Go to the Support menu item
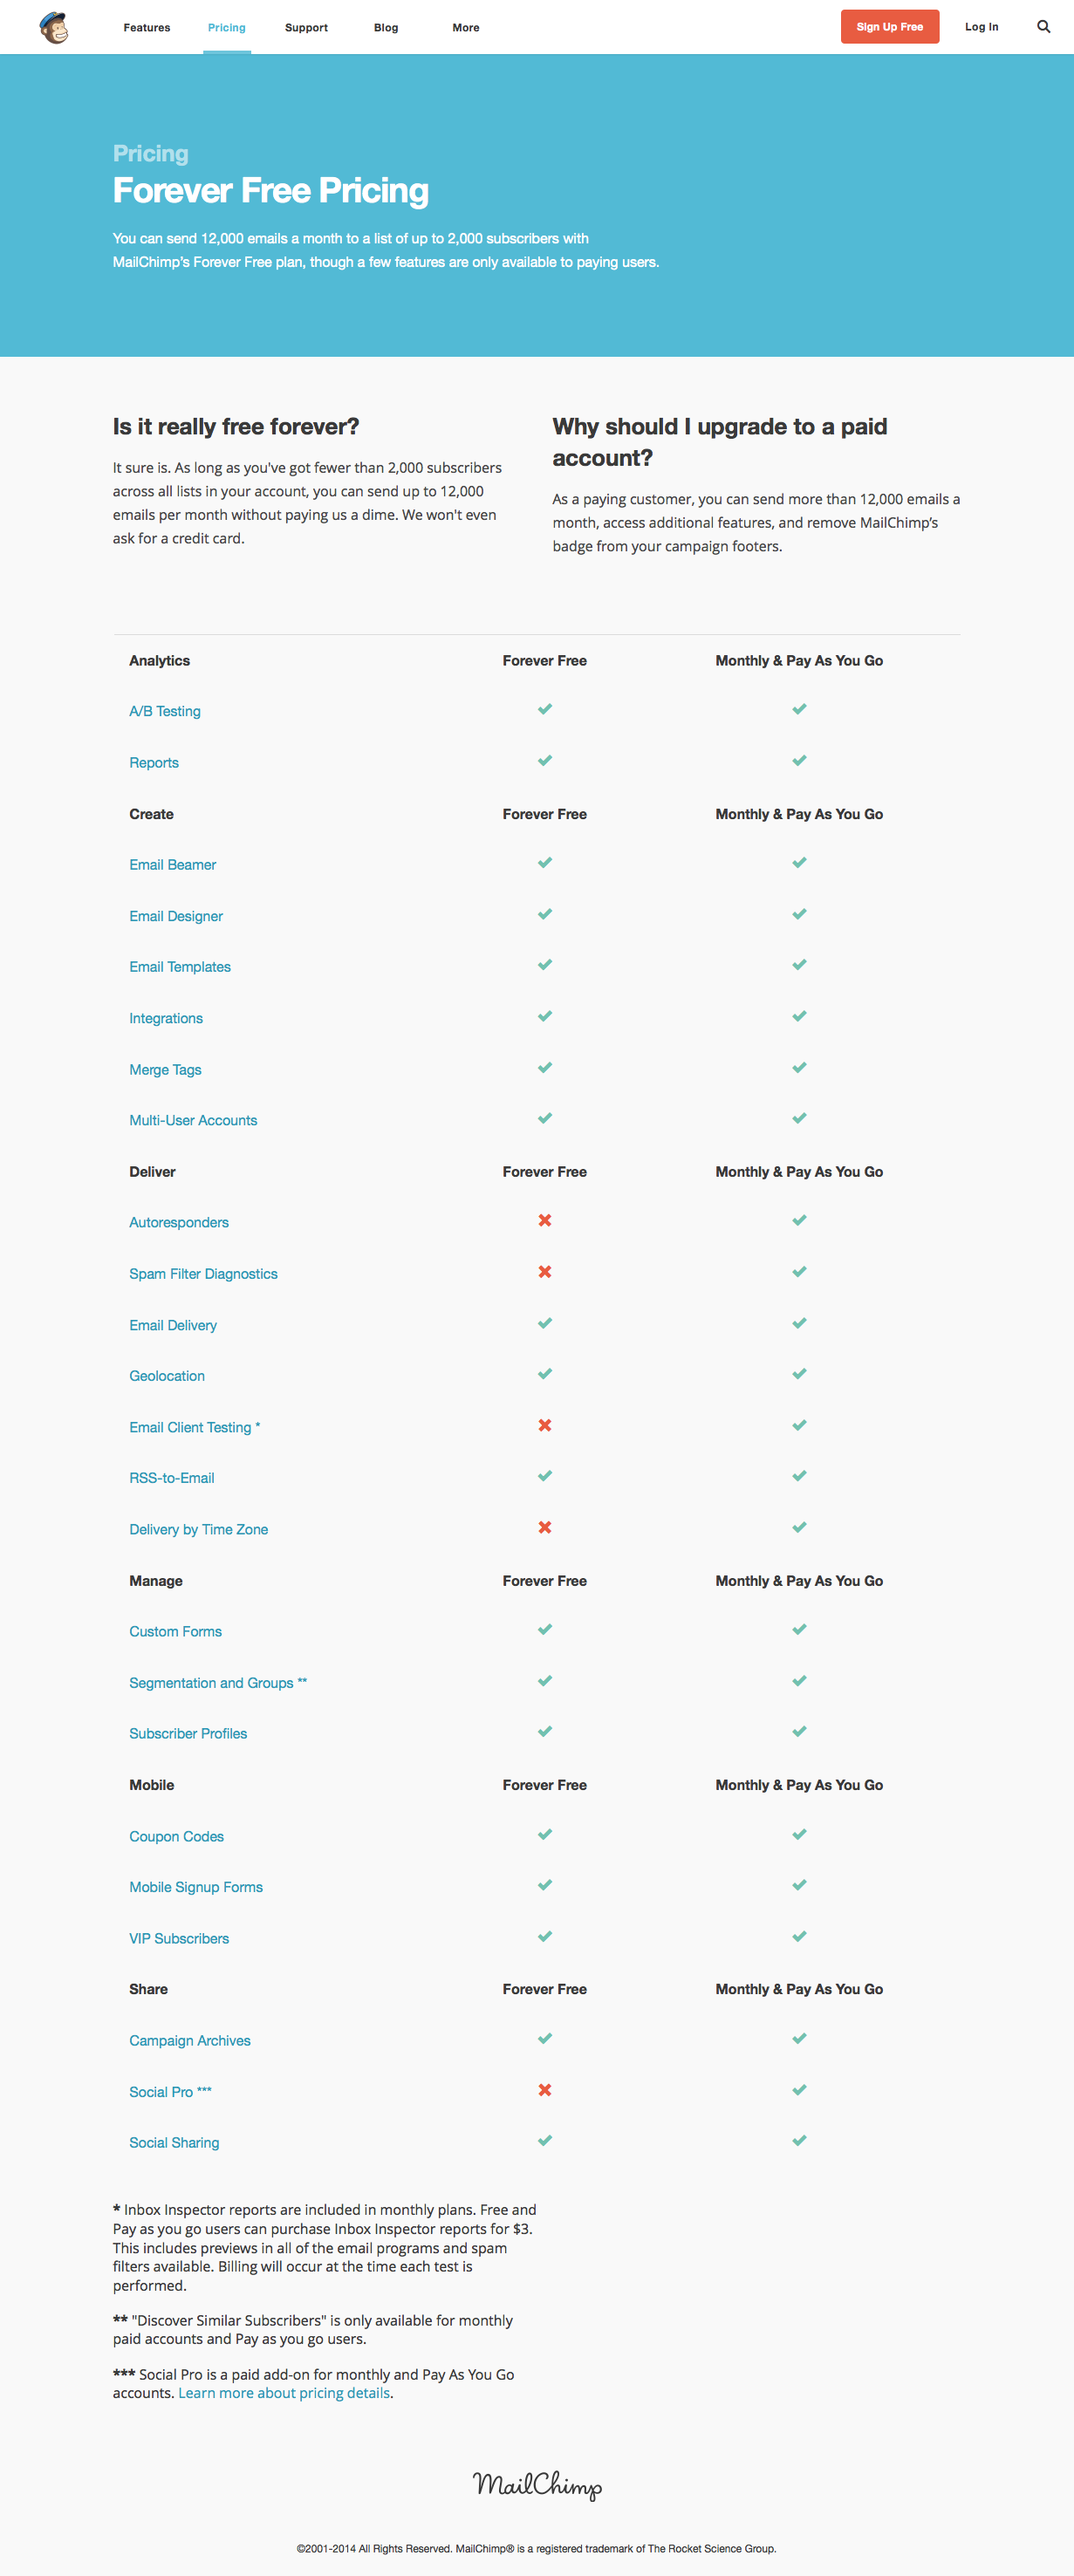The width and height of the screenshot is (1074, 2576). [306, 28]
